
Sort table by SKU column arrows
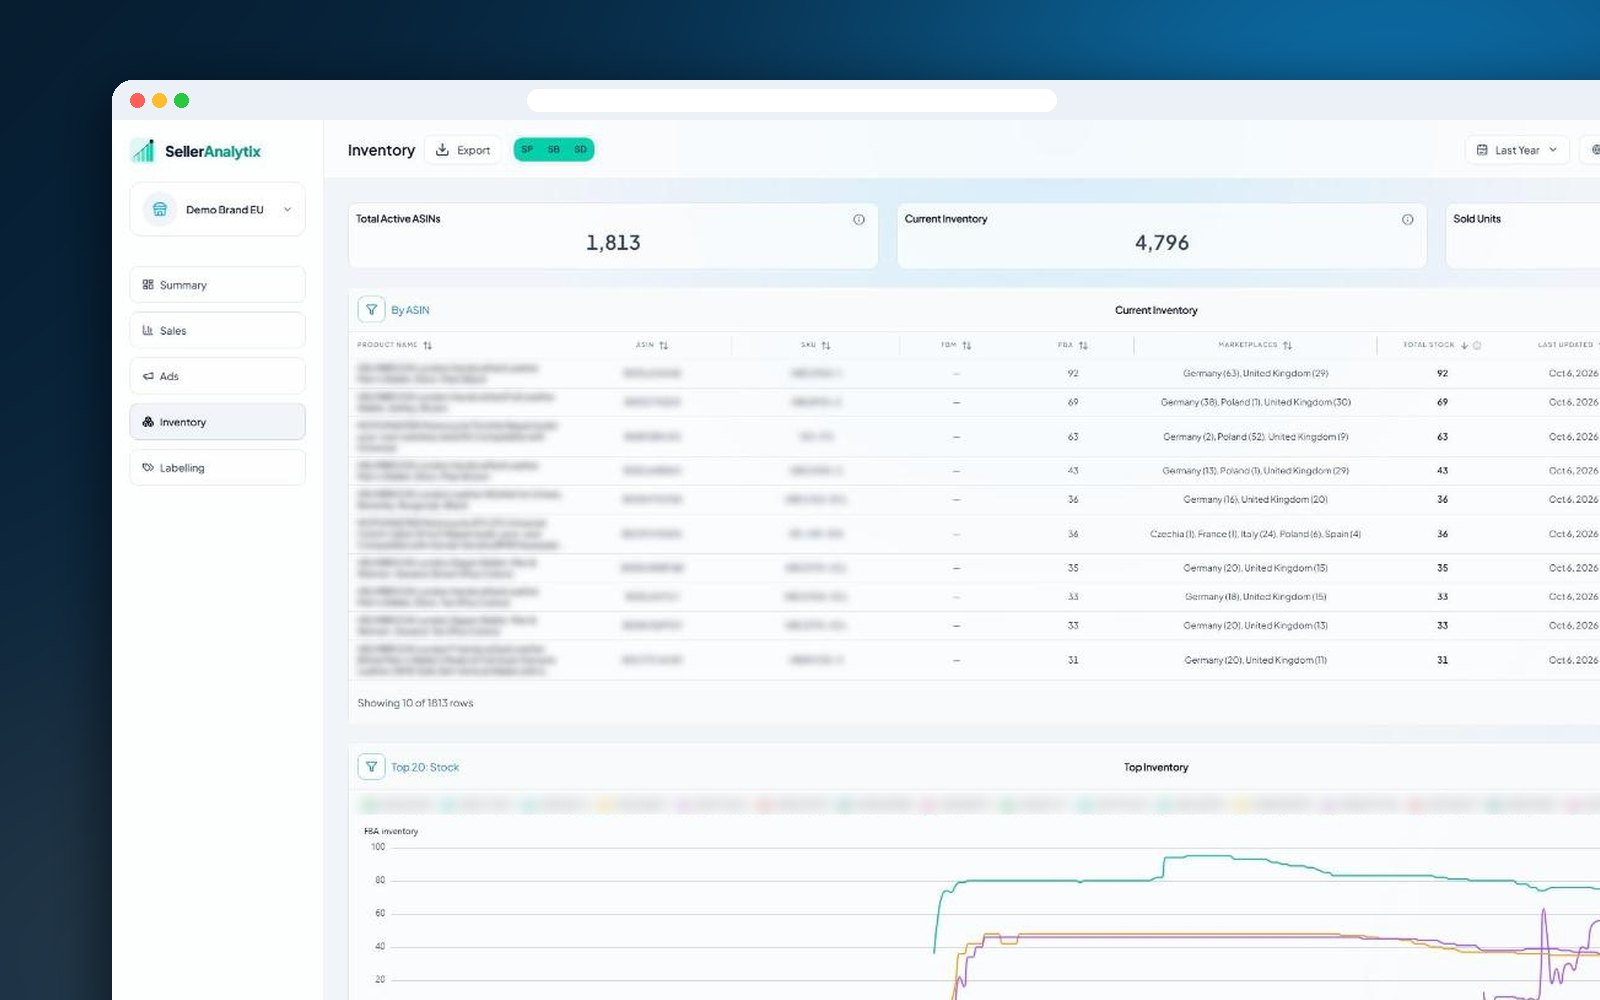point(826,345)
